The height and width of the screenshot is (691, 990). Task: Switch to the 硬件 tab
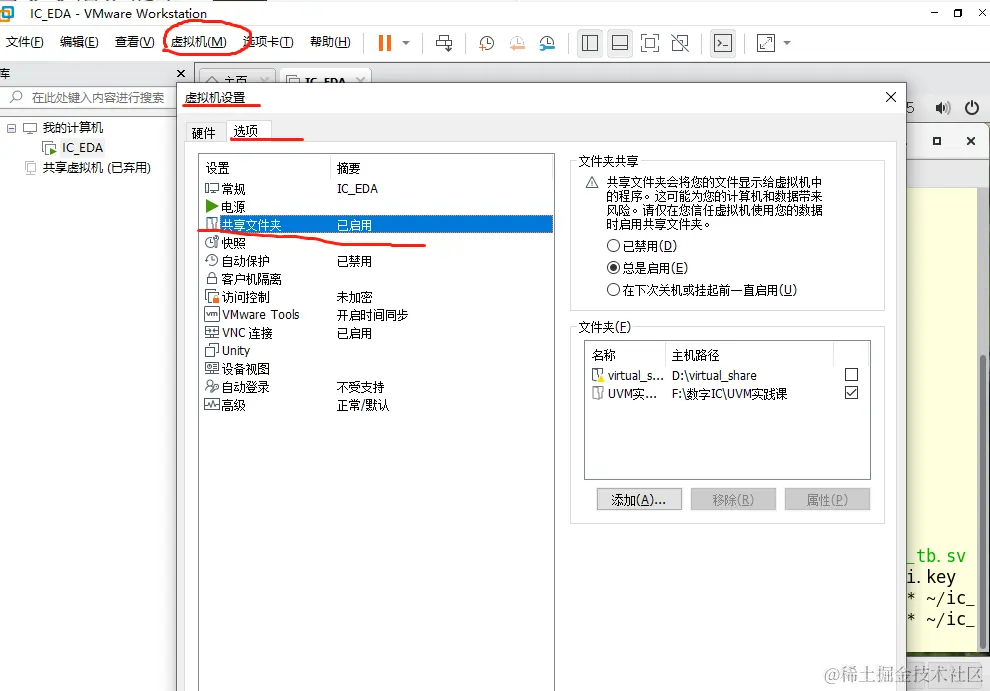[203, 133]
